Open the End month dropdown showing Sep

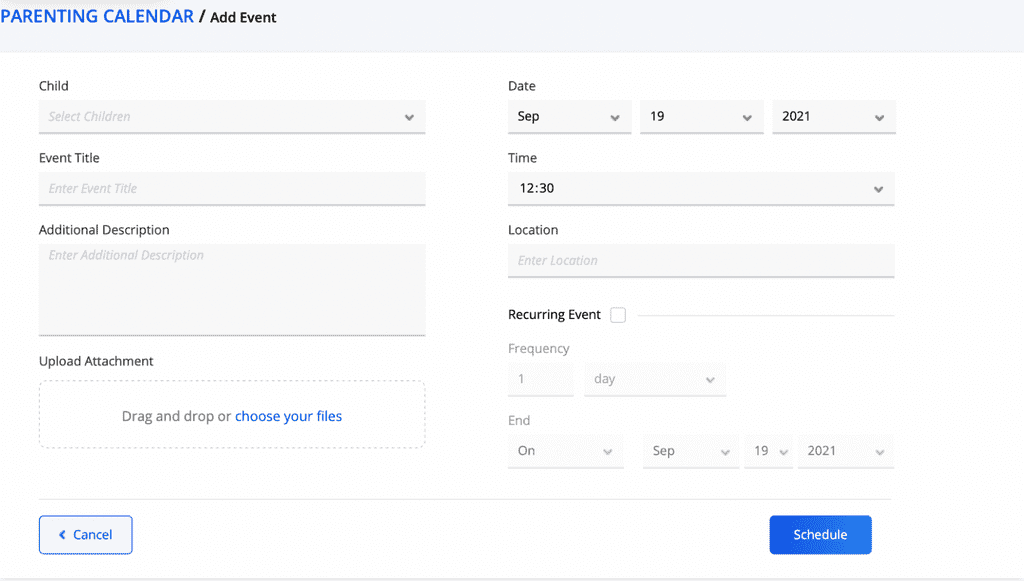[x=690, y=451]
